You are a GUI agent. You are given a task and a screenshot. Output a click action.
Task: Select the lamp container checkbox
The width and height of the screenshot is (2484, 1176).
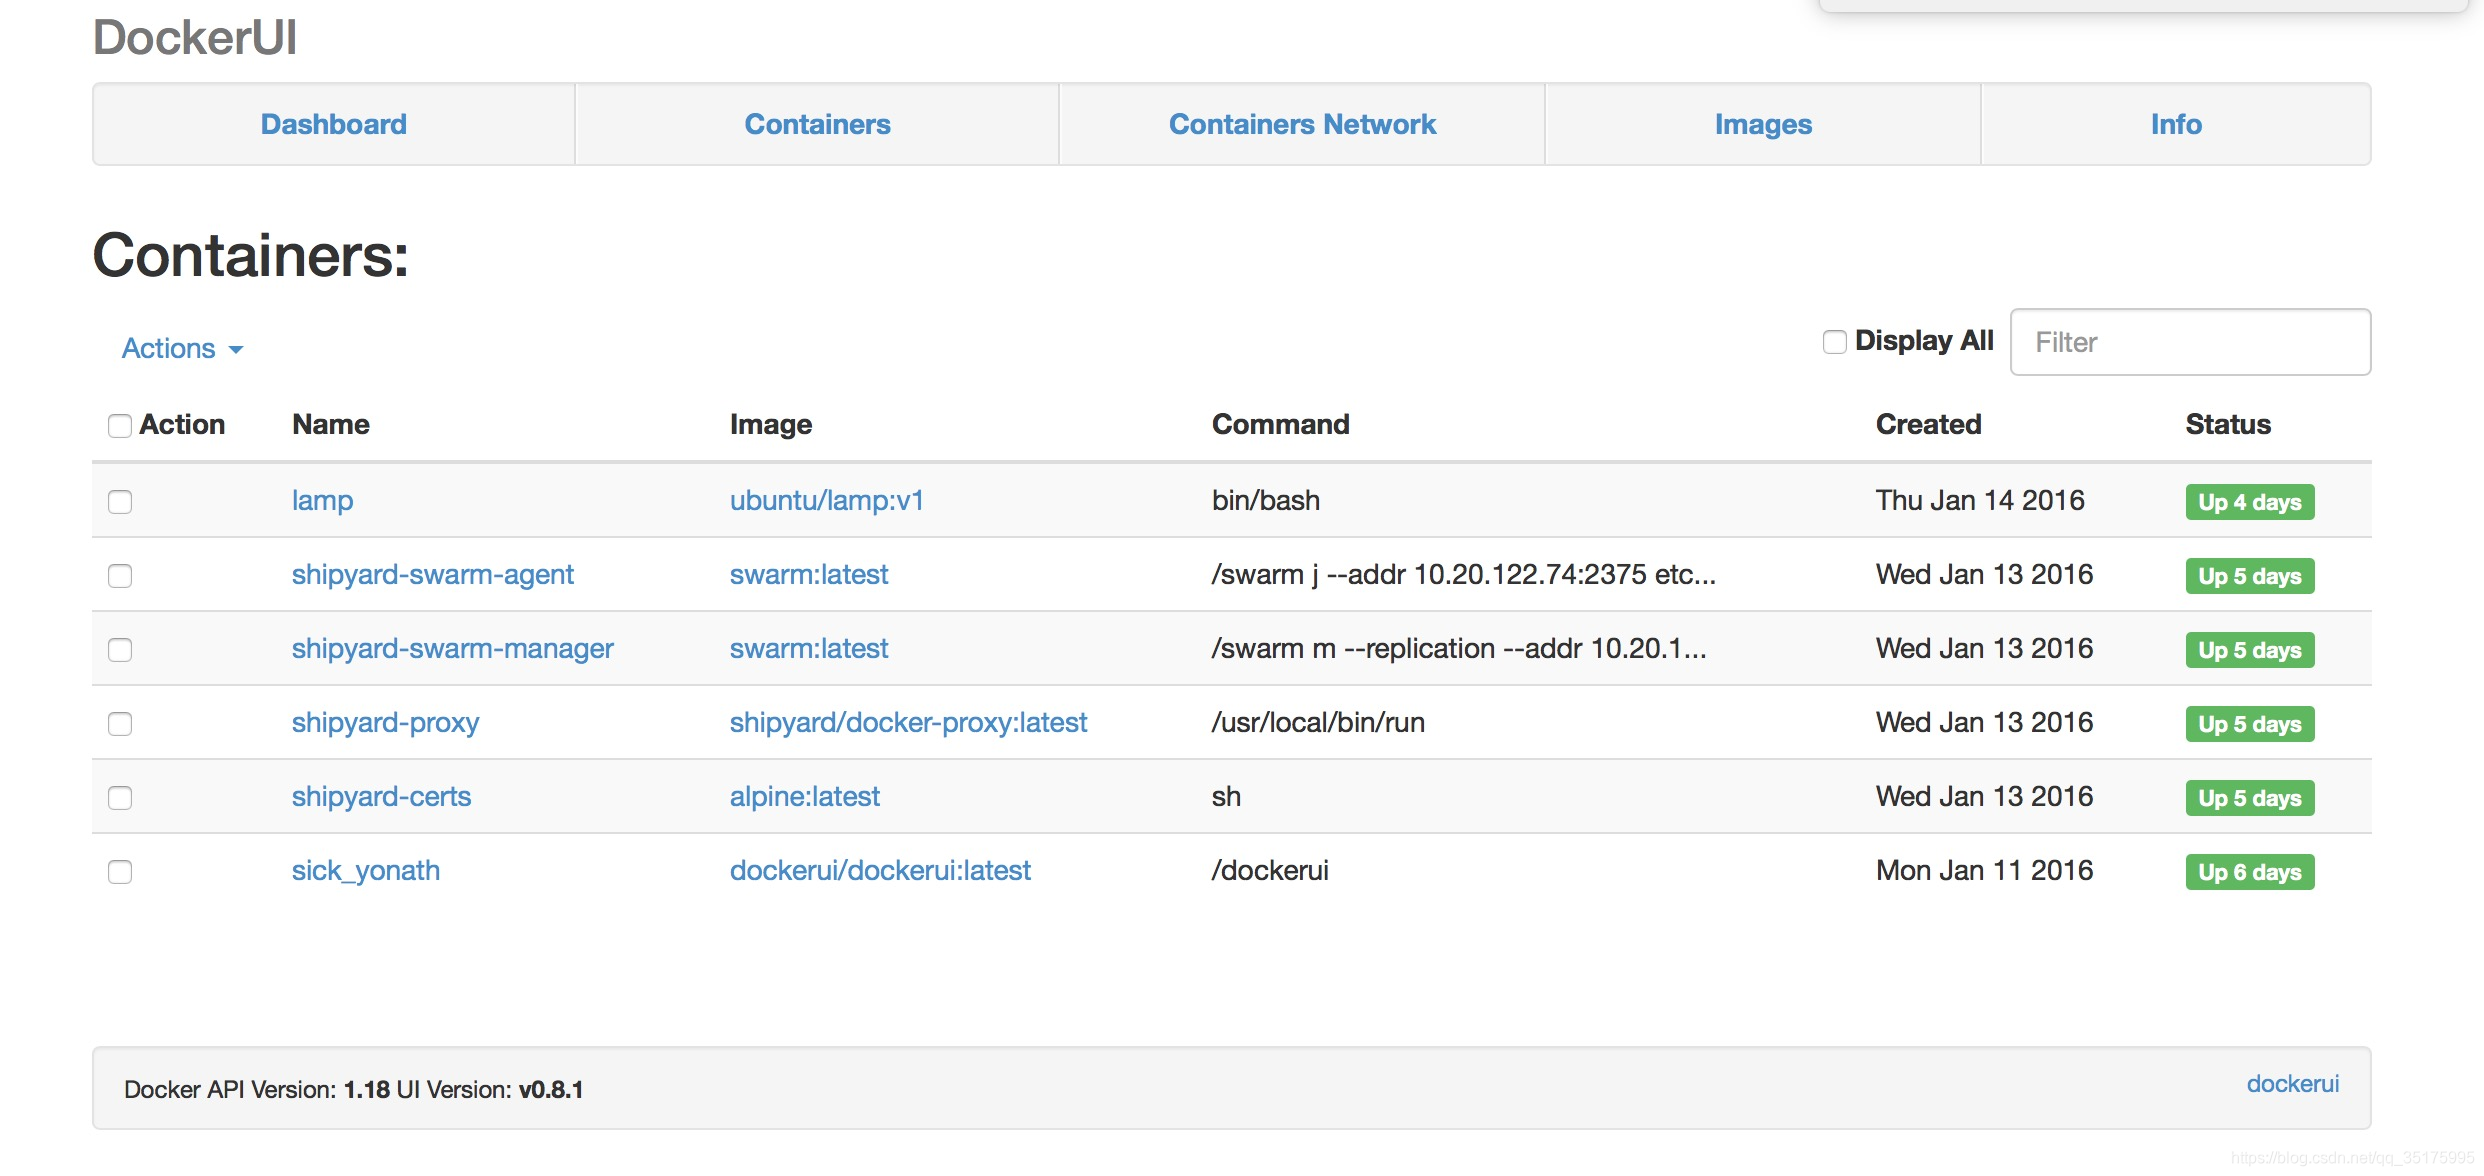pos(120,502)
